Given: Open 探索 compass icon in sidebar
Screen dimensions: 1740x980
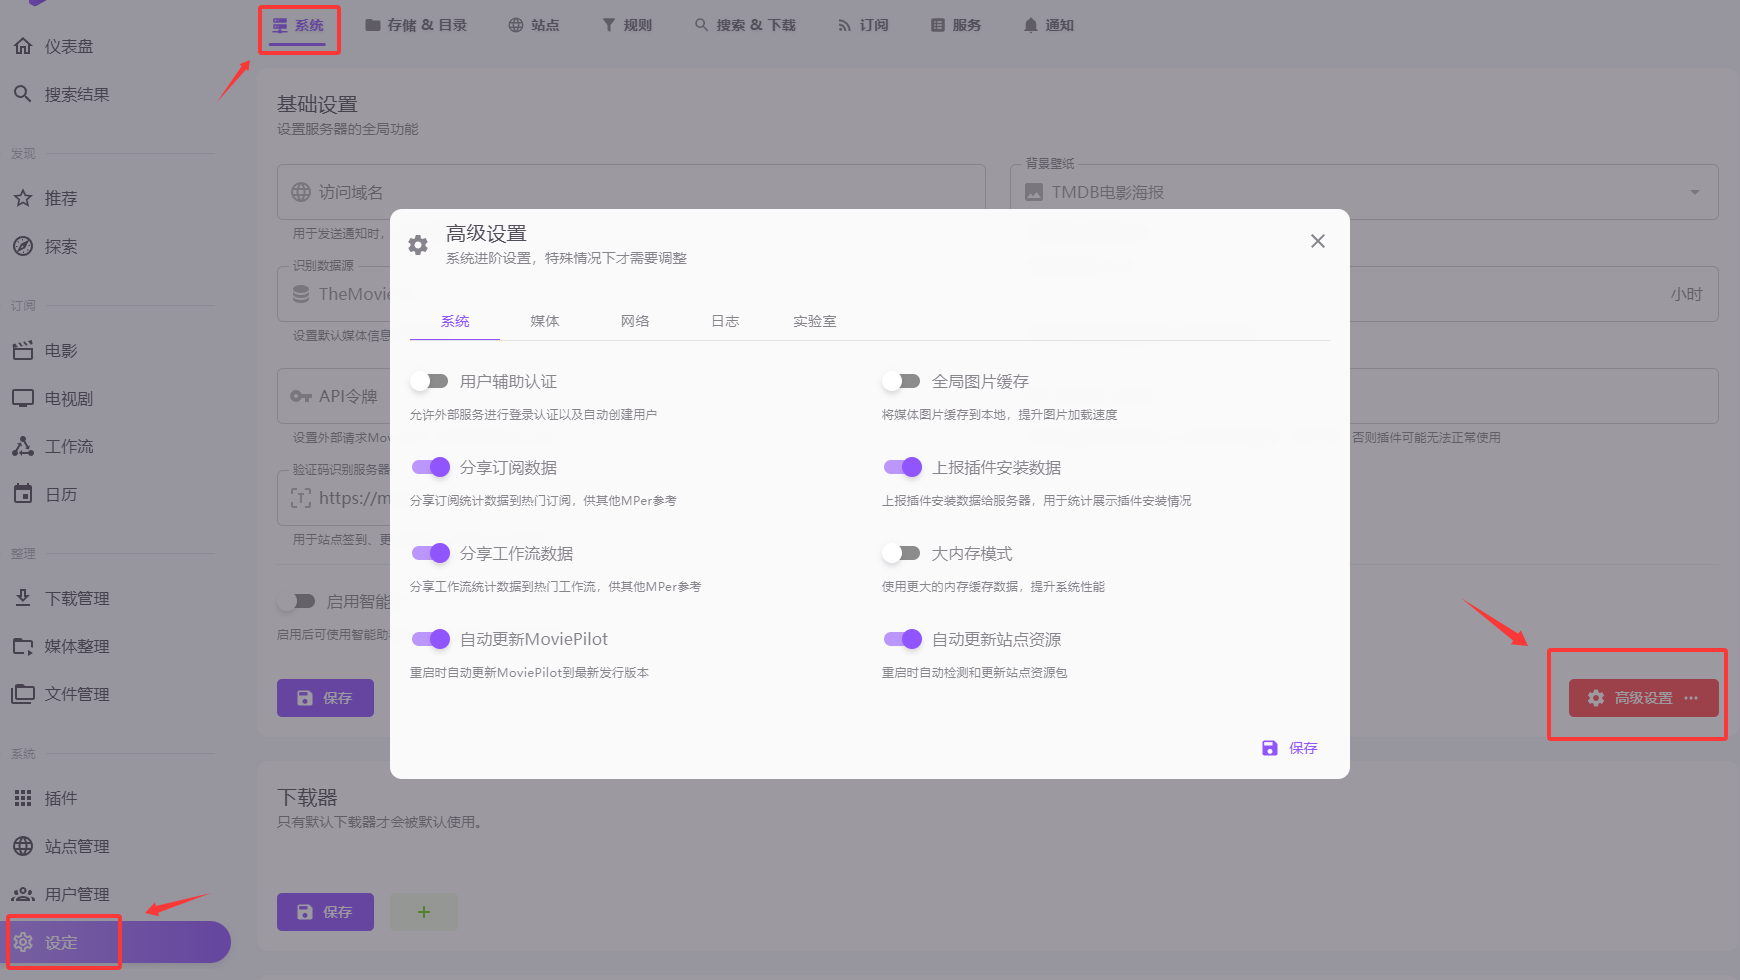Looking at the screenshot, I should pos(23,246).
